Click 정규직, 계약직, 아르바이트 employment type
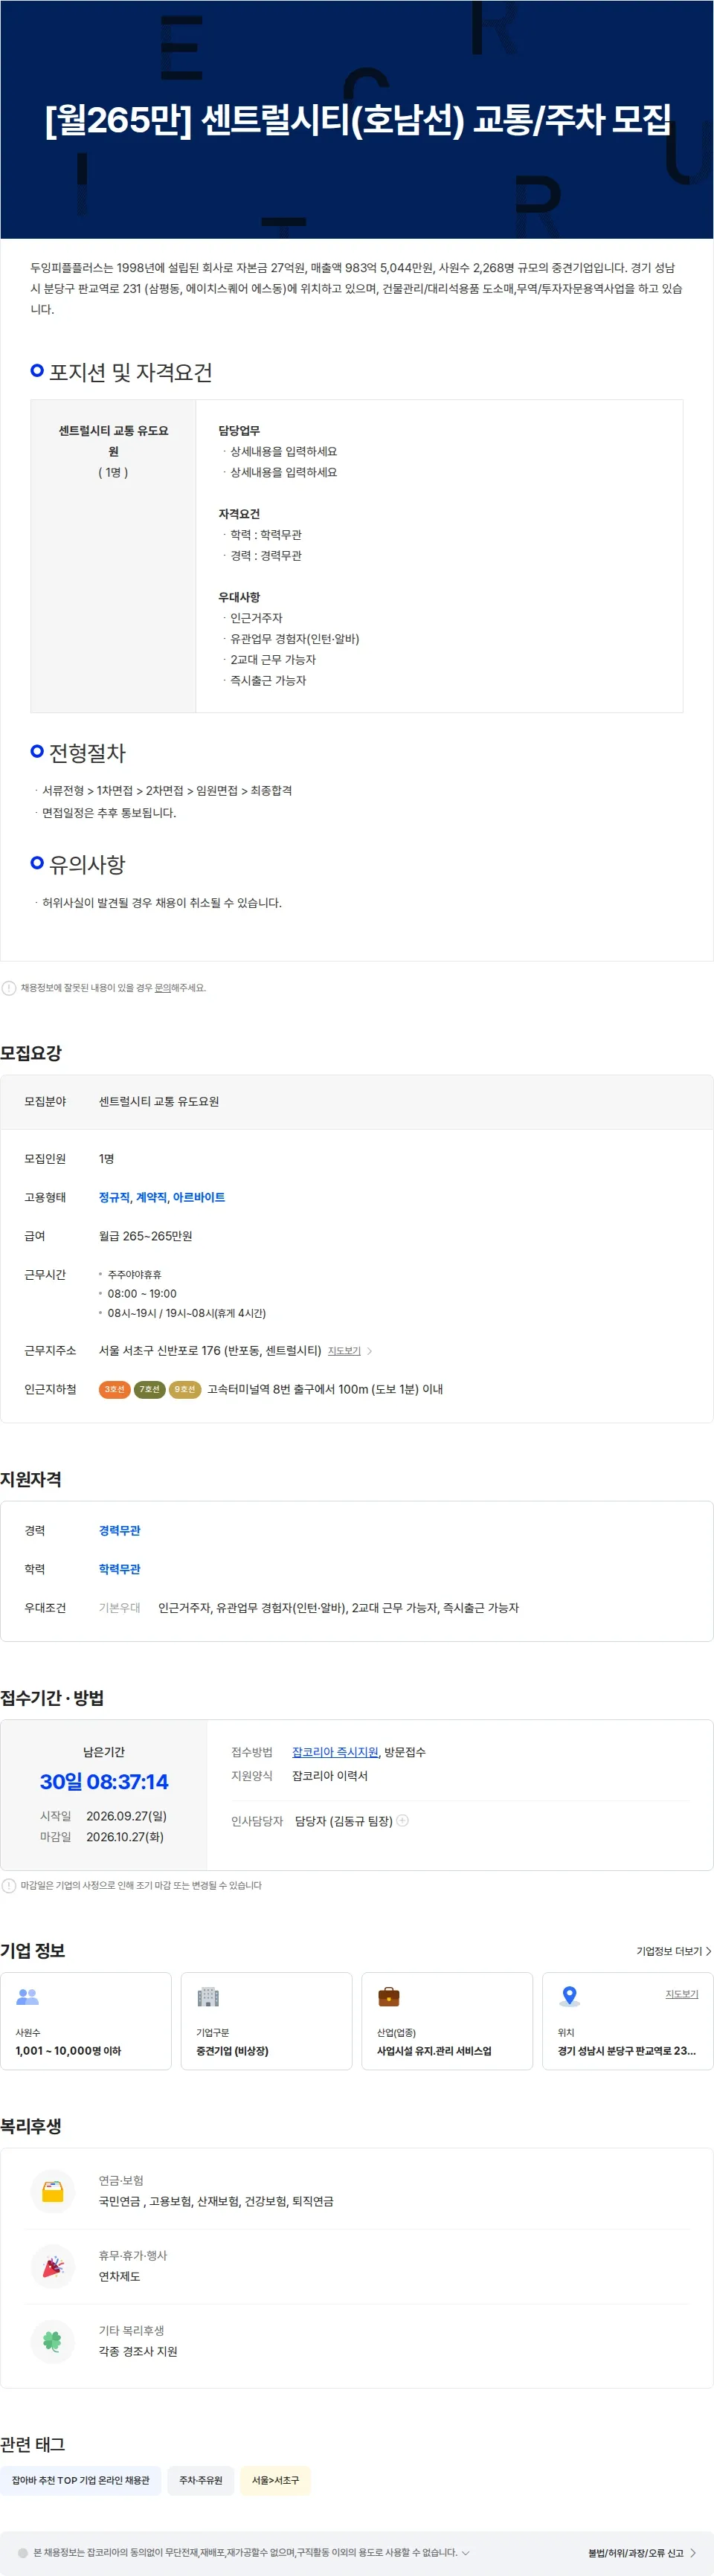Screen dimensions: 714x2576 pos(162,1197)
